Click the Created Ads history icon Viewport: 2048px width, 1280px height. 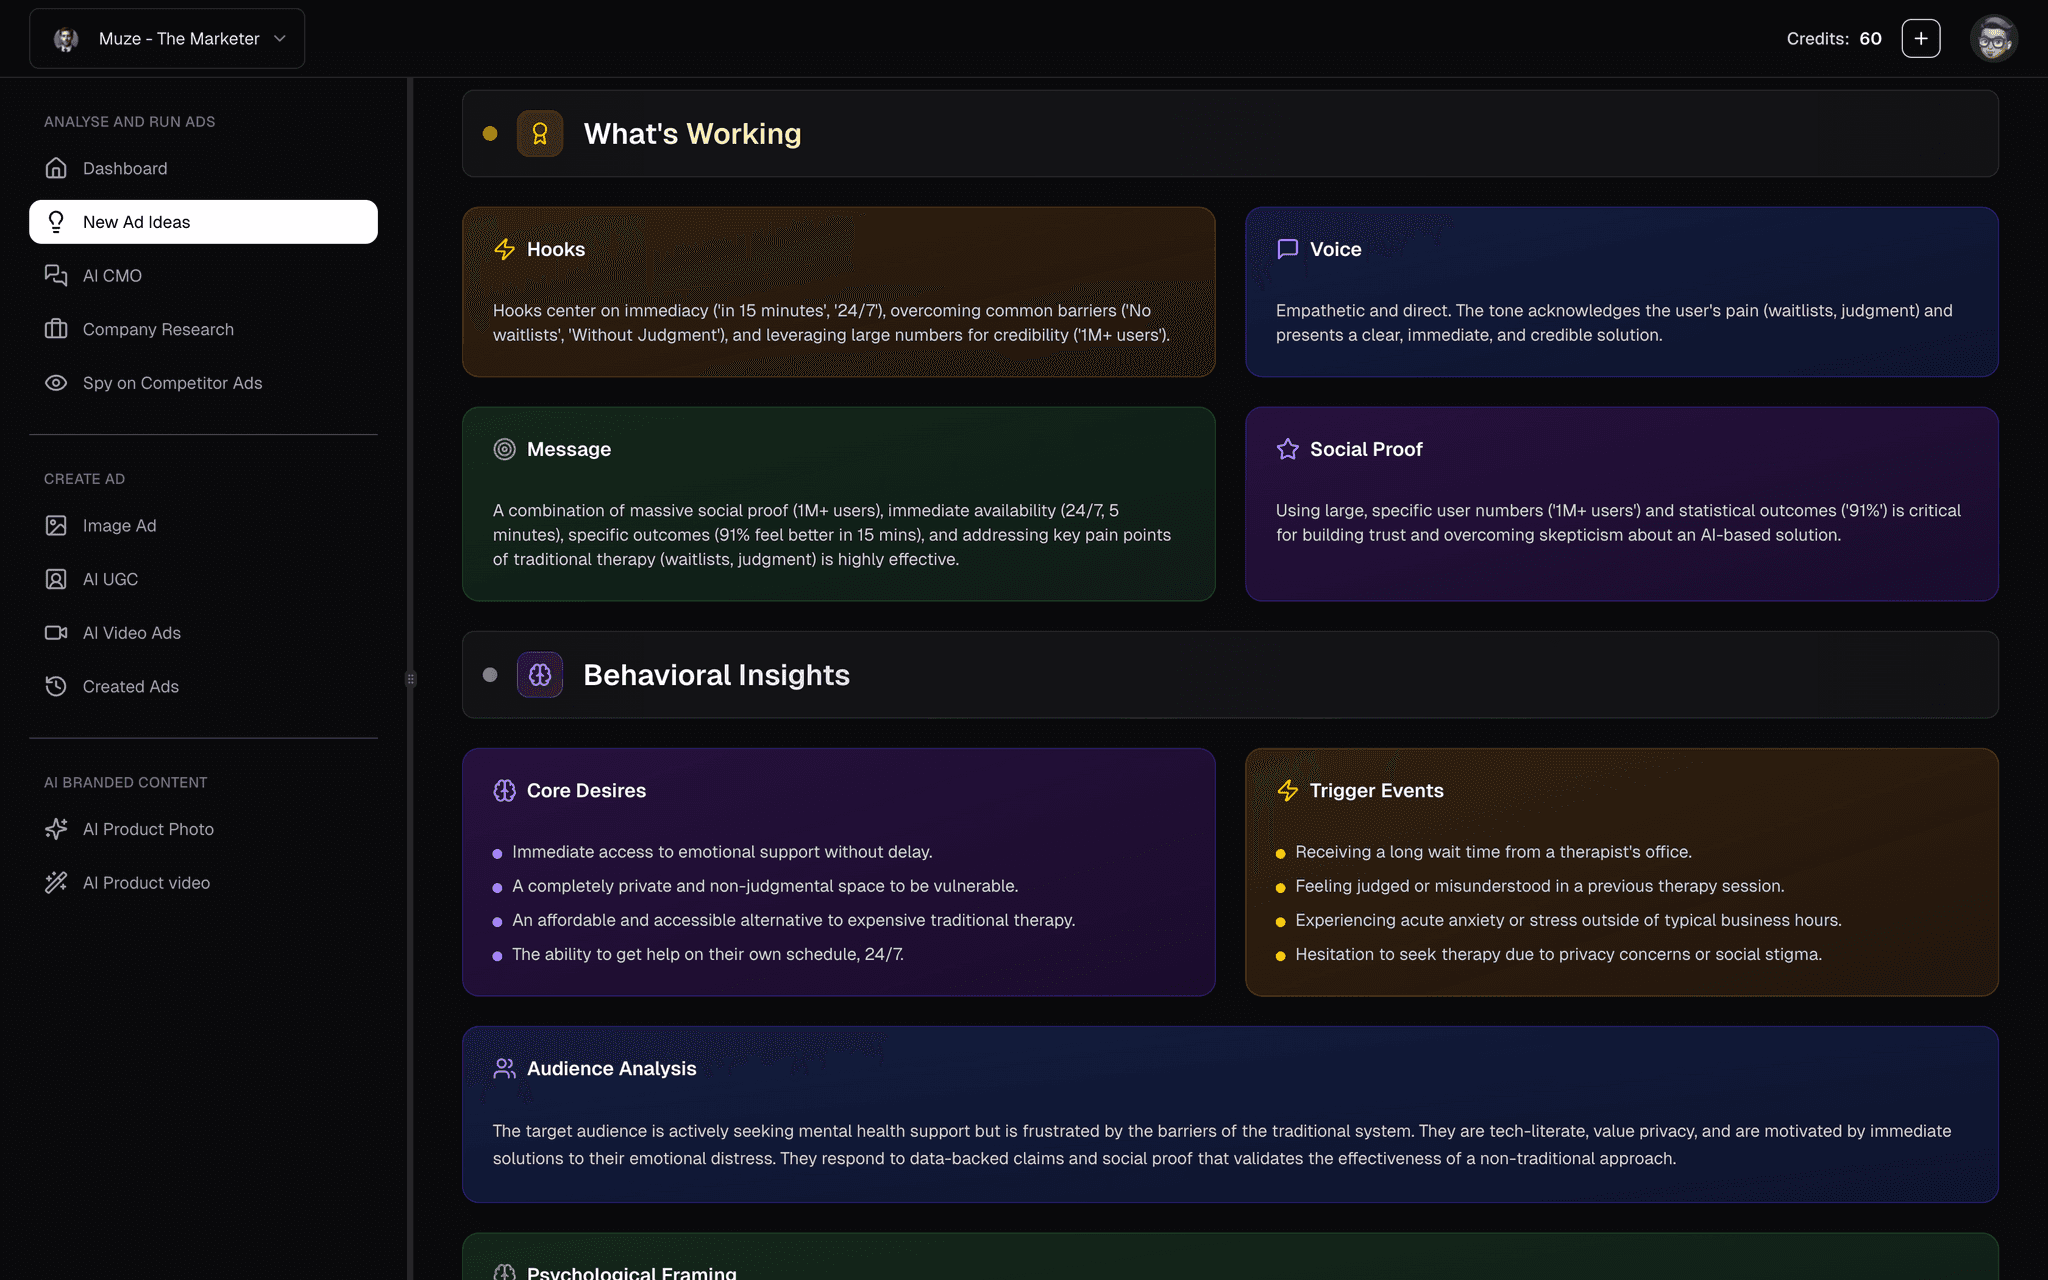pyautogui.click(x=56, y=686)
